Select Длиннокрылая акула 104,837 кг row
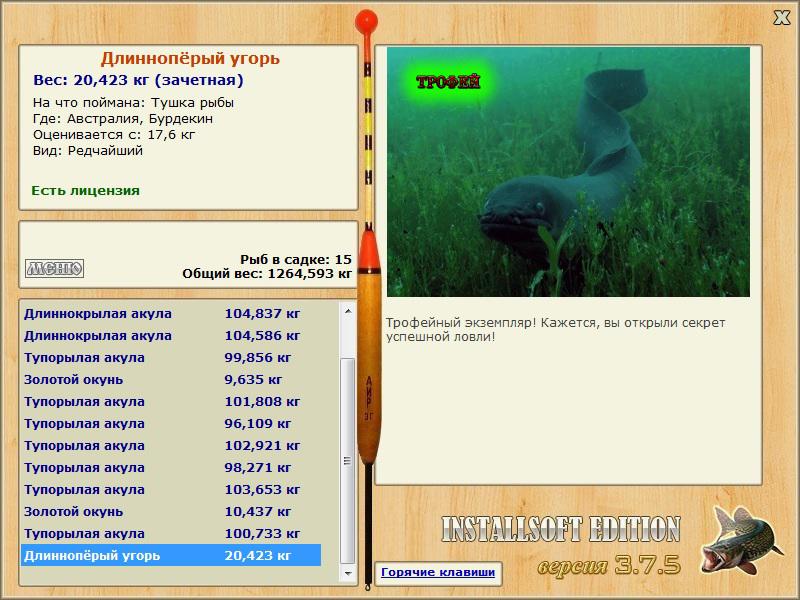This screenshot has width=800, height=600. coord(171,314)
